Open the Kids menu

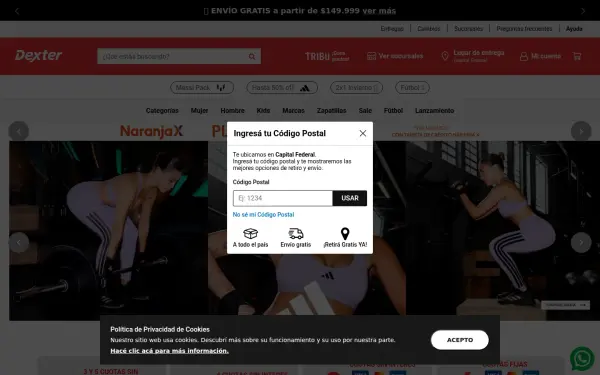[x=263, y=111]
